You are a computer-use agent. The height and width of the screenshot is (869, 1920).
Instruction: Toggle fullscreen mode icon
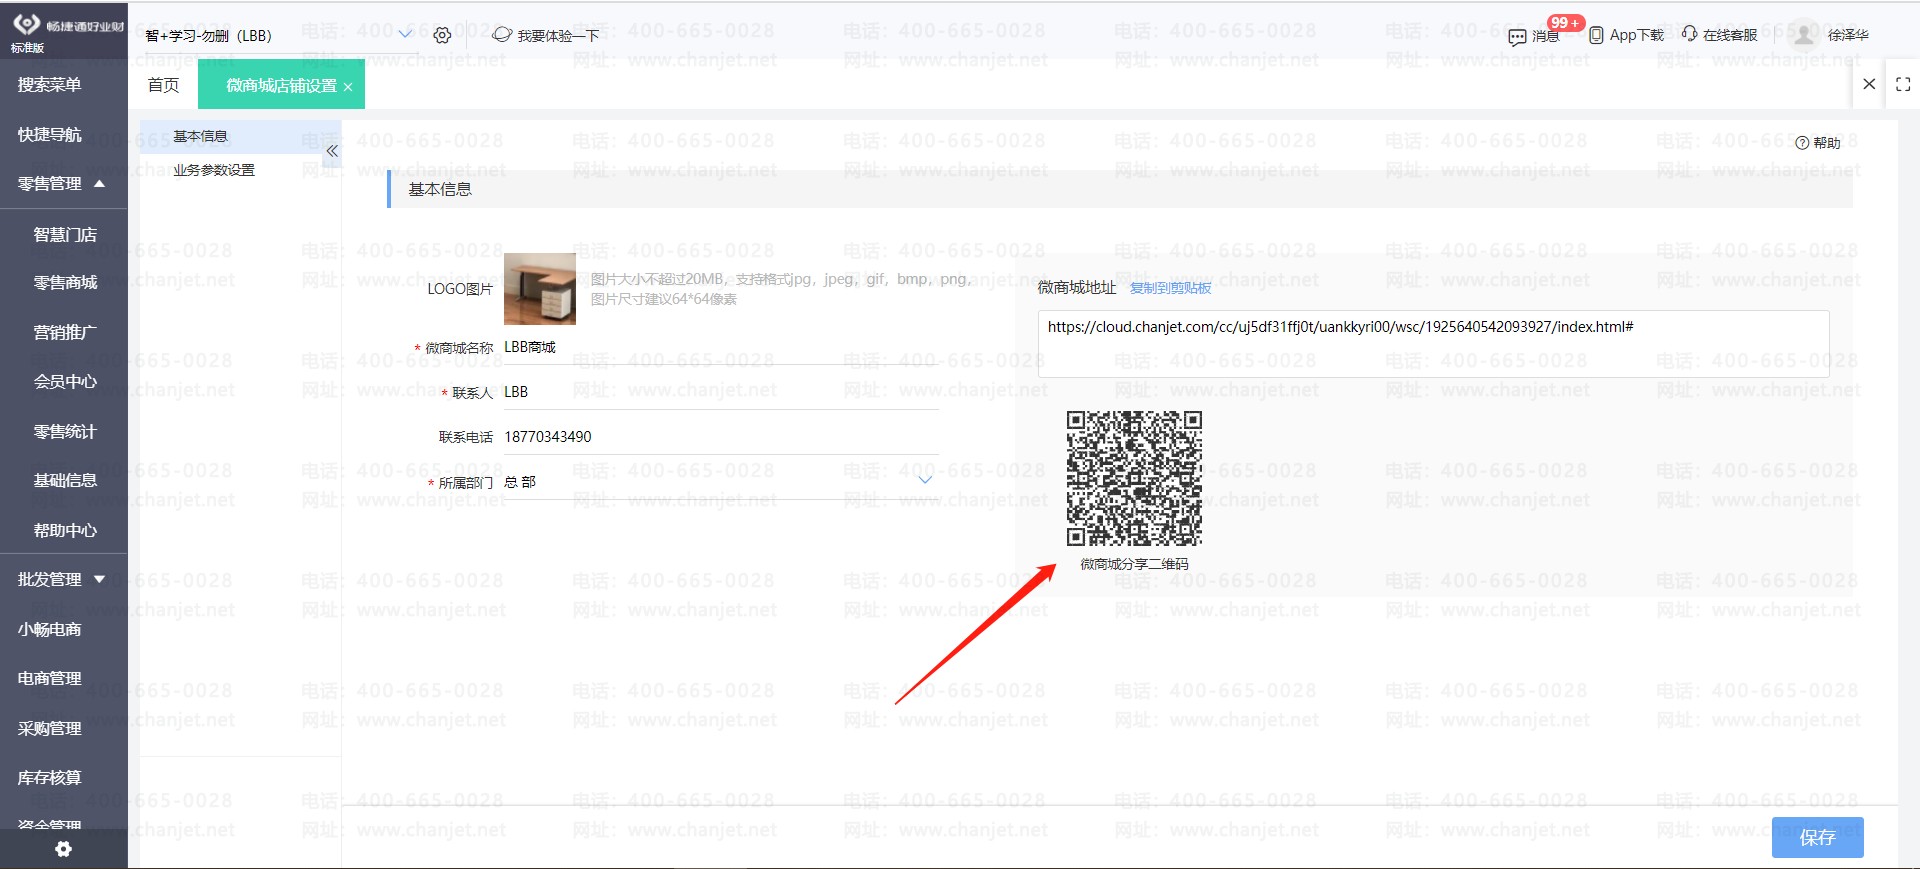coord(1903,85)
